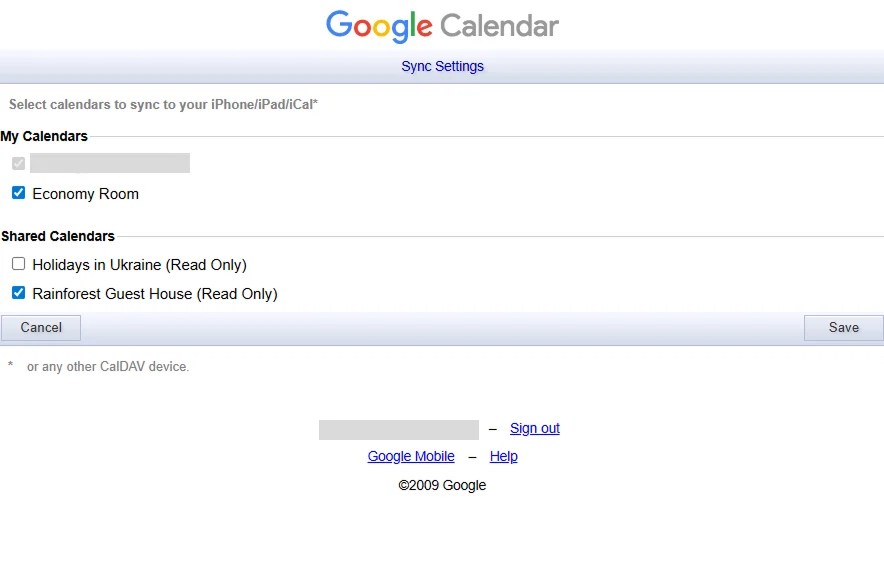Click the Google Calendar logo
The height and width of the screenshot is (574, 884).
tap(442, 26)
